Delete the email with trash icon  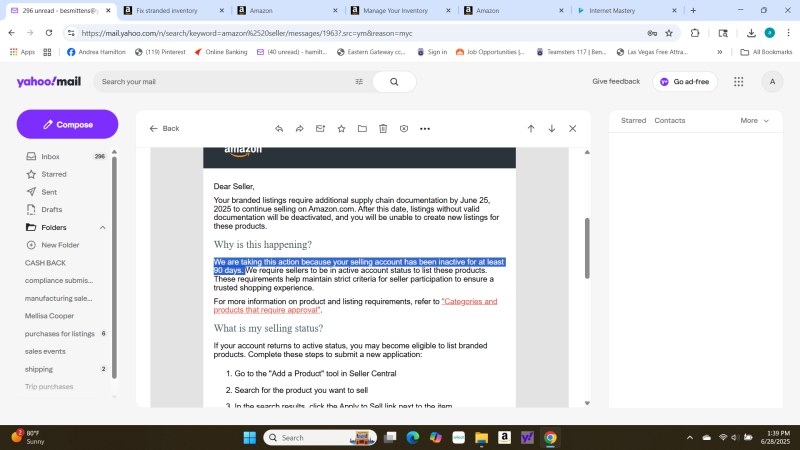point(383,129)
